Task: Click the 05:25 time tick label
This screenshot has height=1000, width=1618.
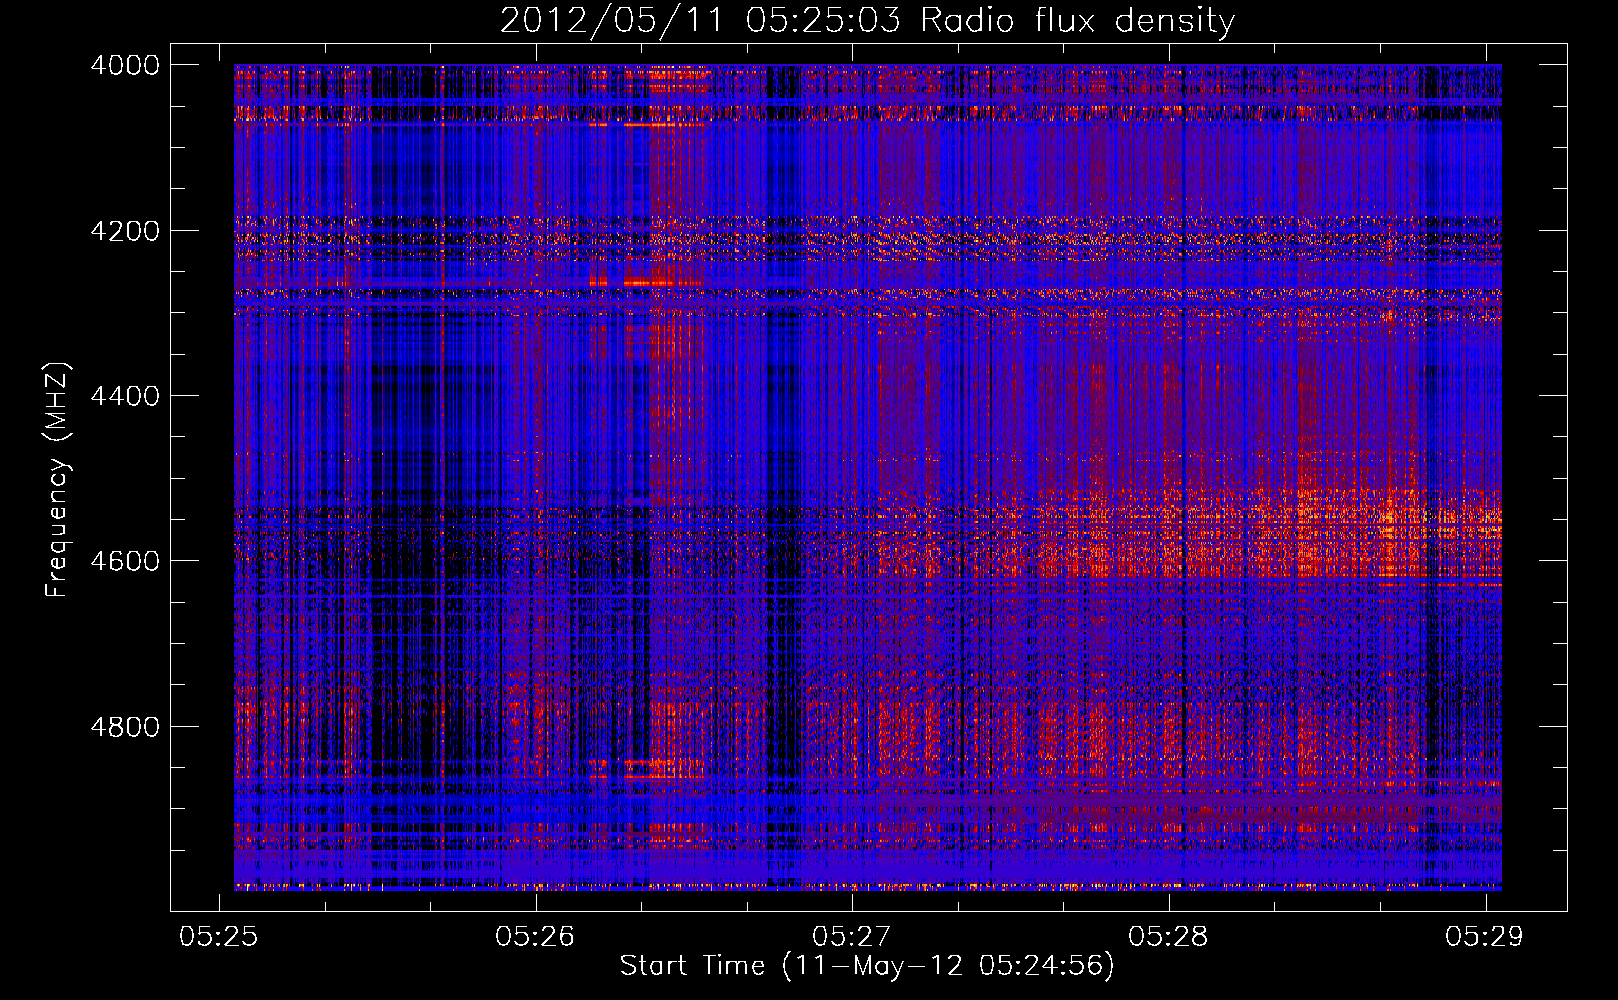Action: (218, 936)
